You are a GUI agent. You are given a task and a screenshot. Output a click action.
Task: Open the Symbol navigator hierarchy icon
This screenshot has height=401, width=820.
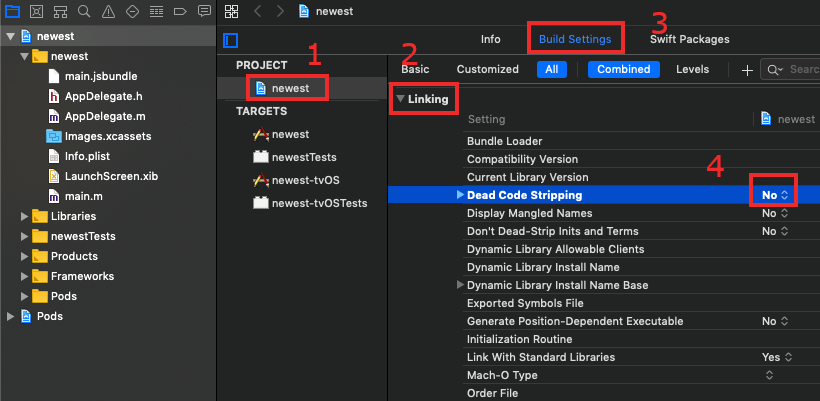click(x=60, y=11)
